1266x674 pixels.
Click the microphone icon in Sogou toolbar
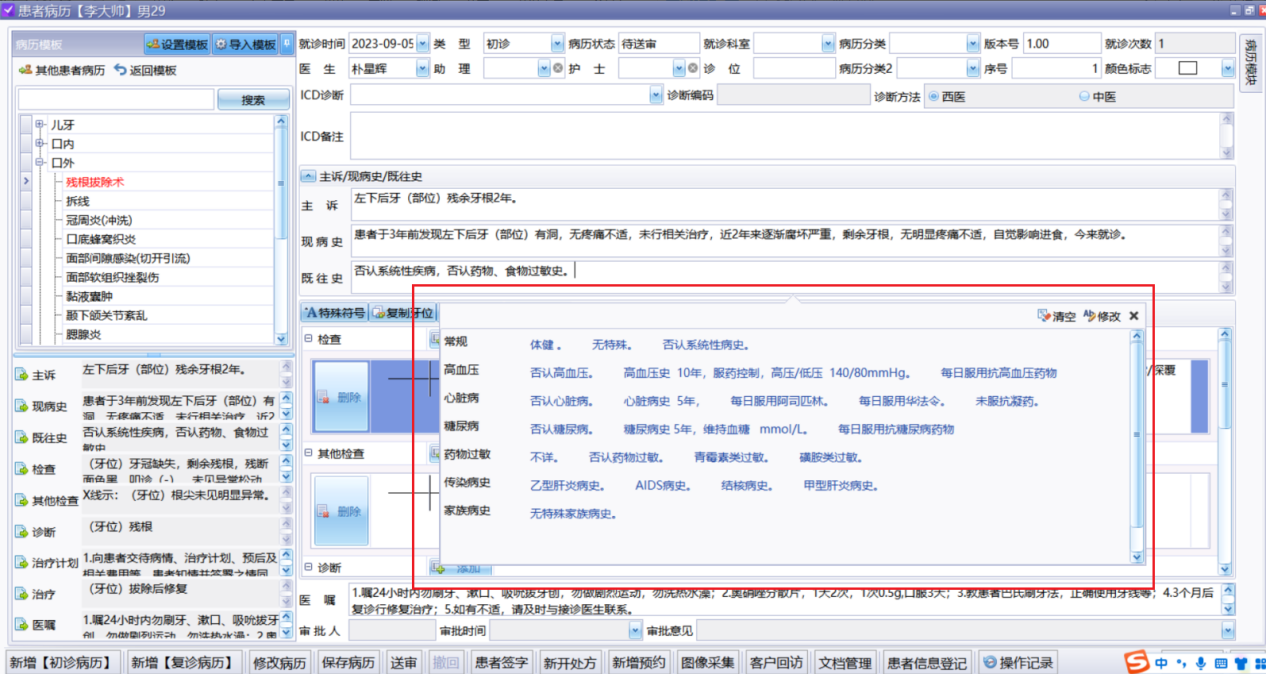(1200, 662)
